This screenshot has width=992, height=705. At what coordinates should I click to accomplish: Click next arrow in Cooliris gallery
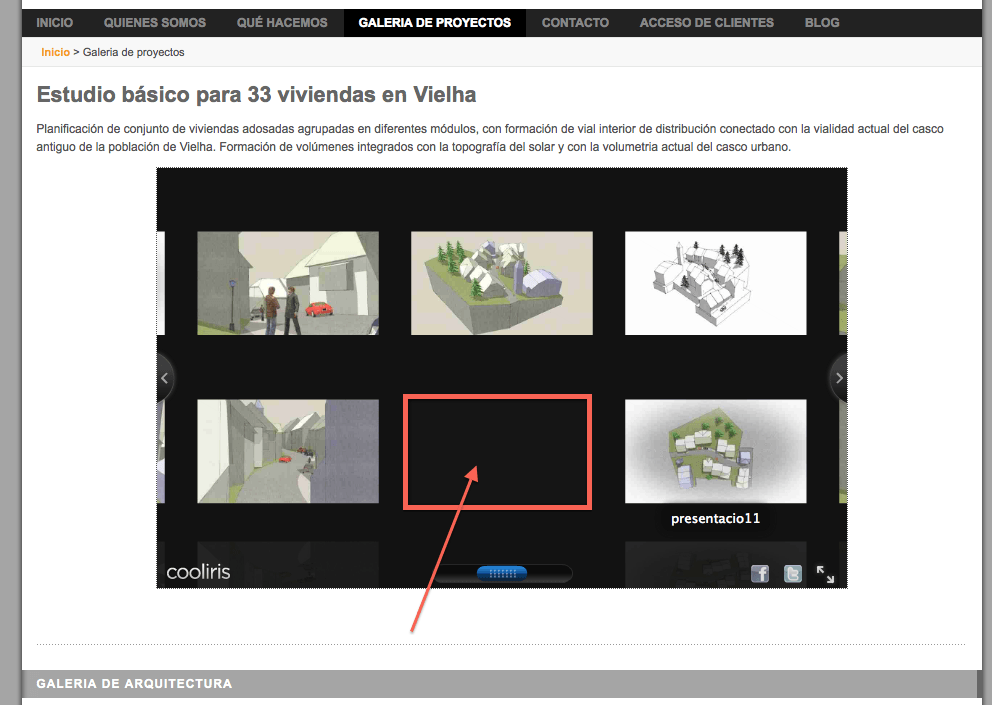tap(839, 378)
